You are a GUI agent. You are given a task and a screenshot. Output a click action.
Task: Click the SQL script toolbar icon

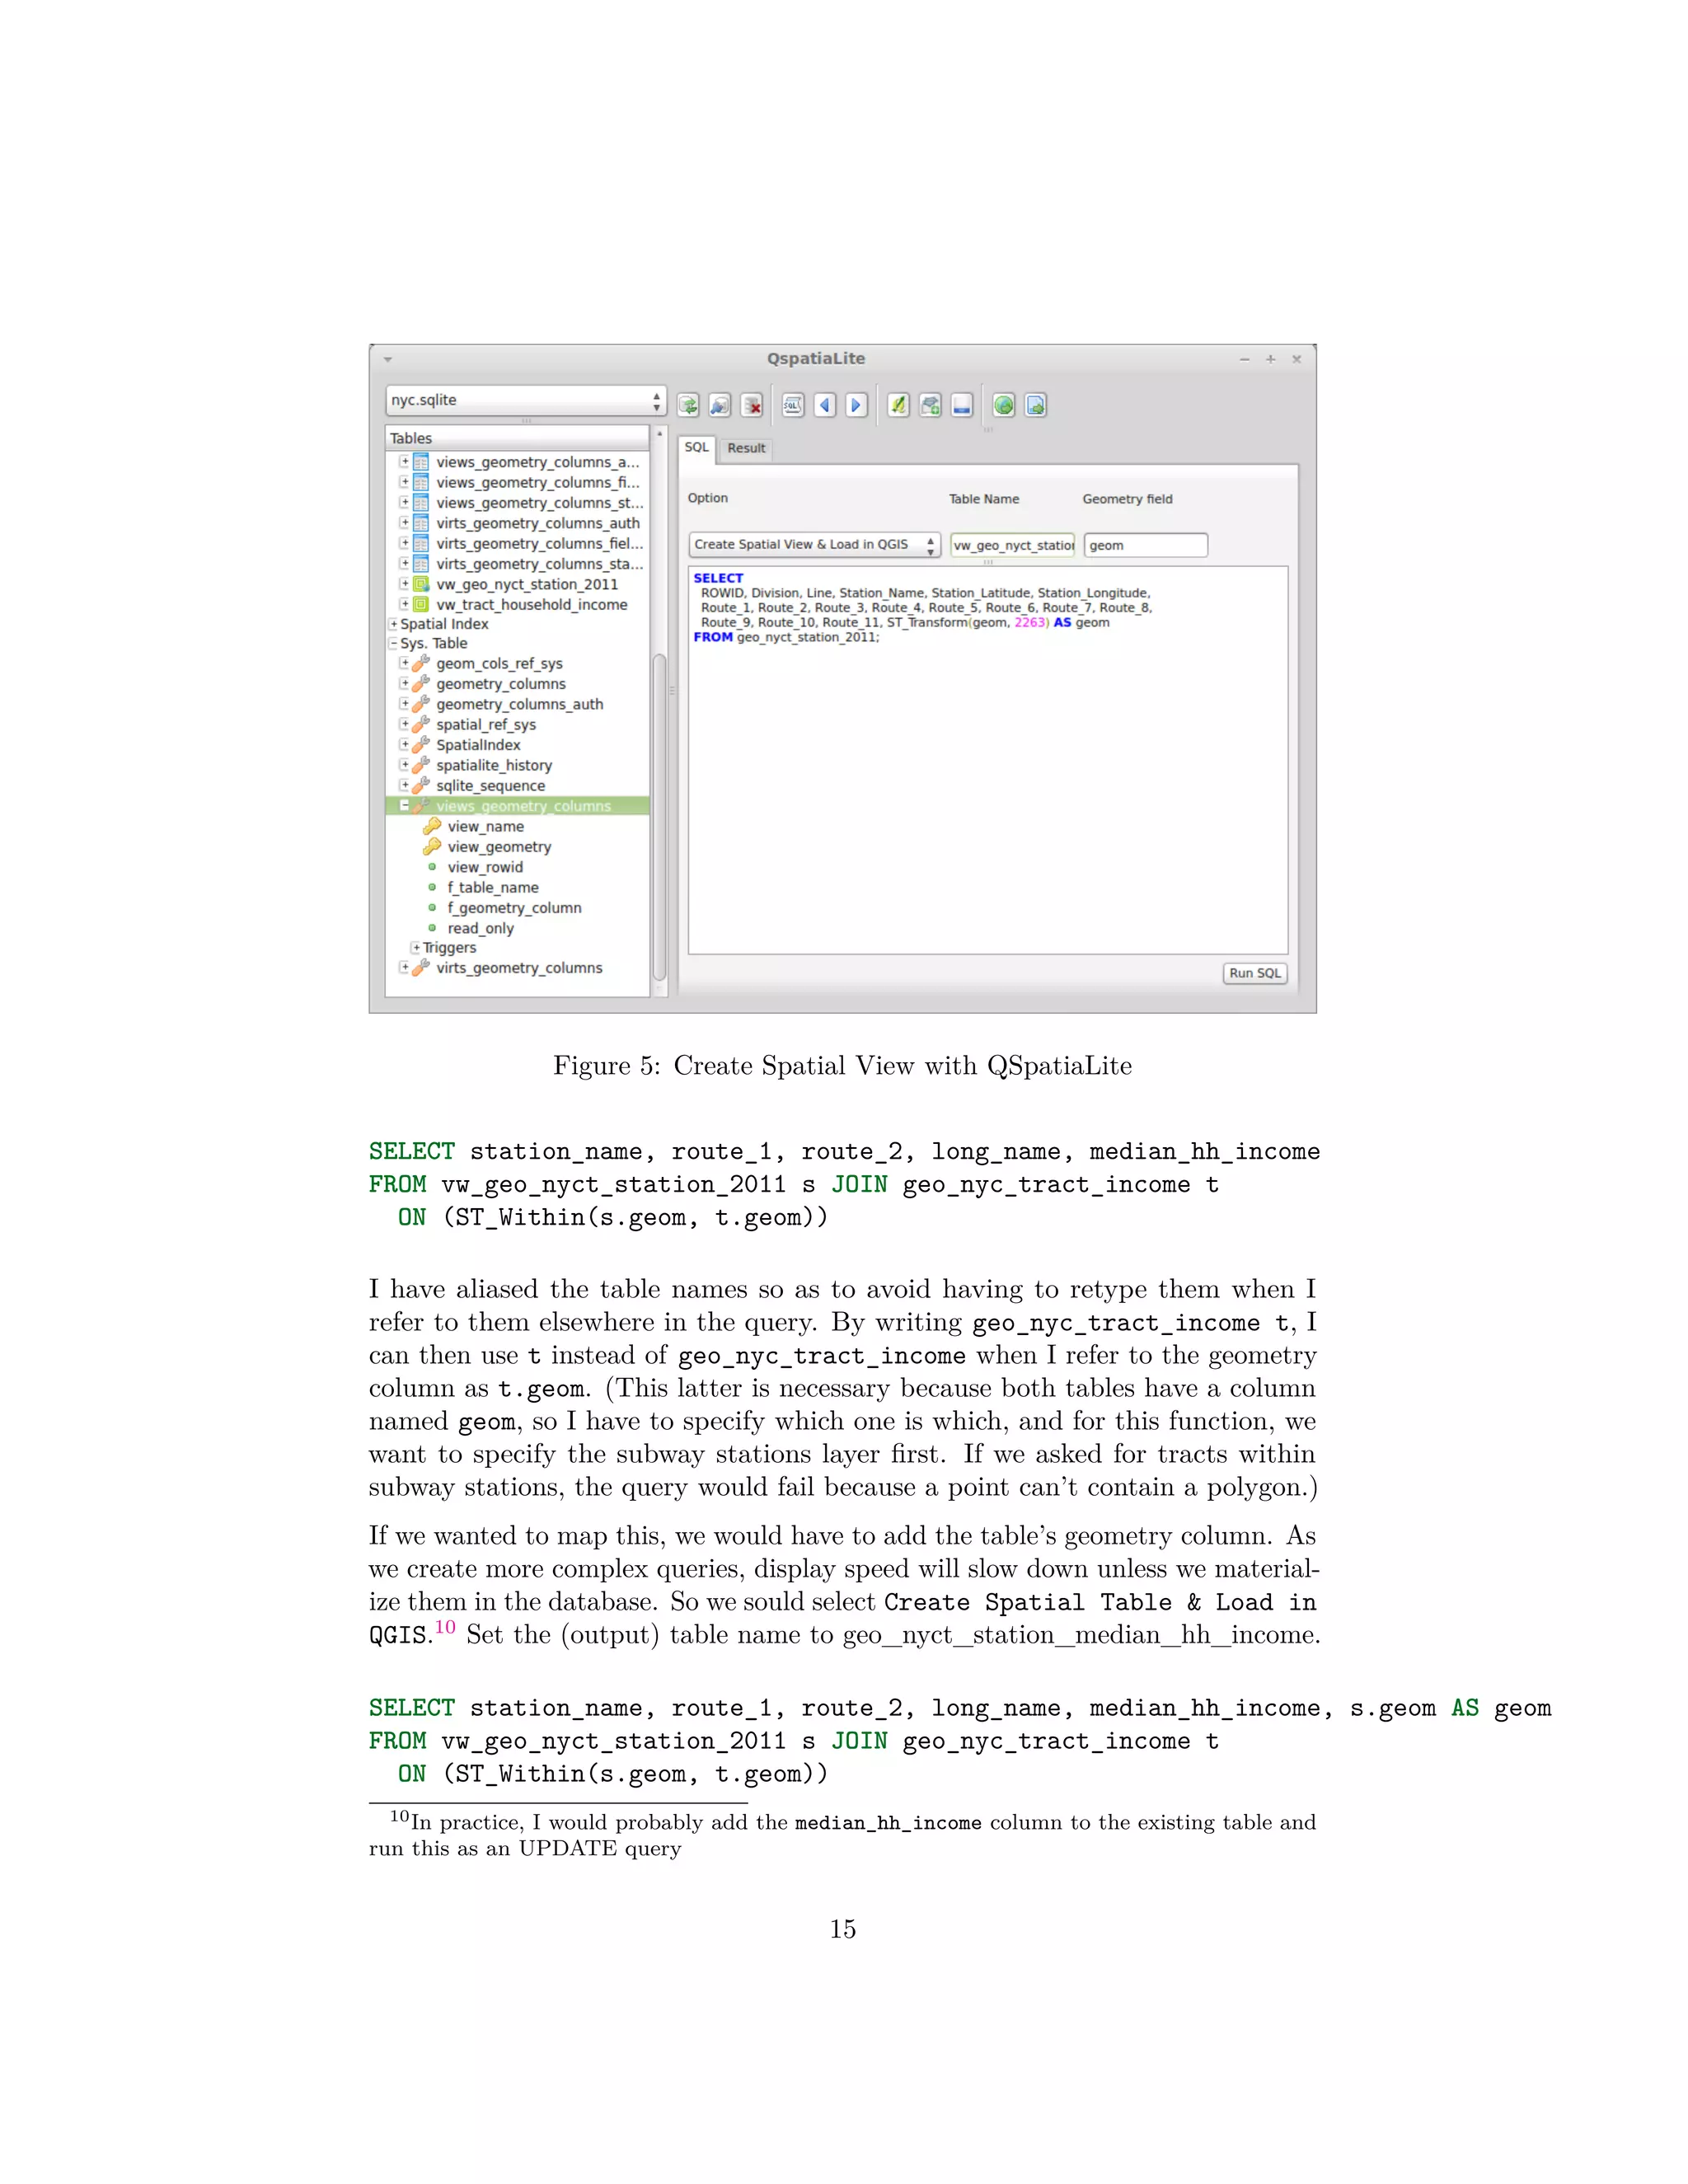[x=793, y=405]
